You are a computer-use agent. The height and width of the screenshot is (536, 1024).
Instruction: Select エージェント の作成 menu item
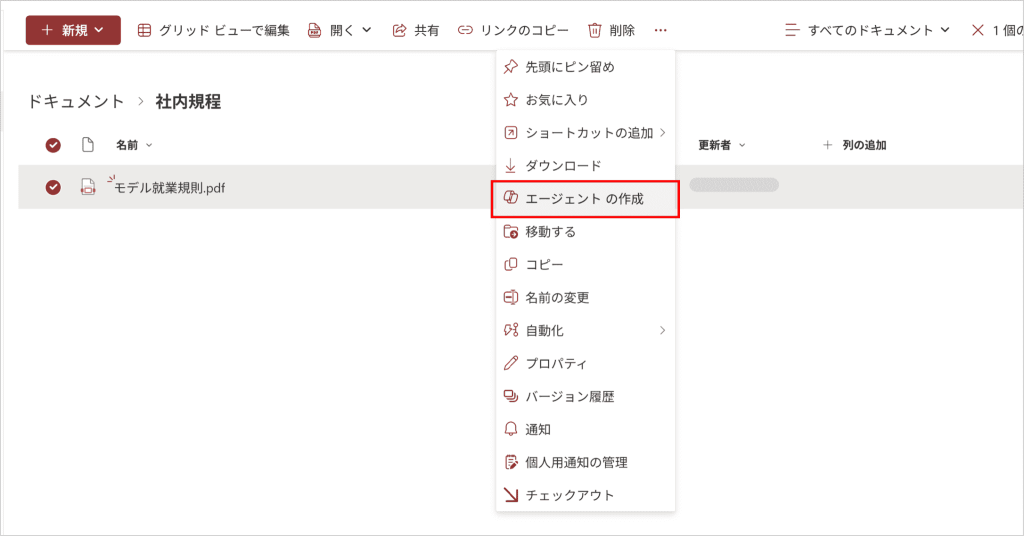coord(585,199)
